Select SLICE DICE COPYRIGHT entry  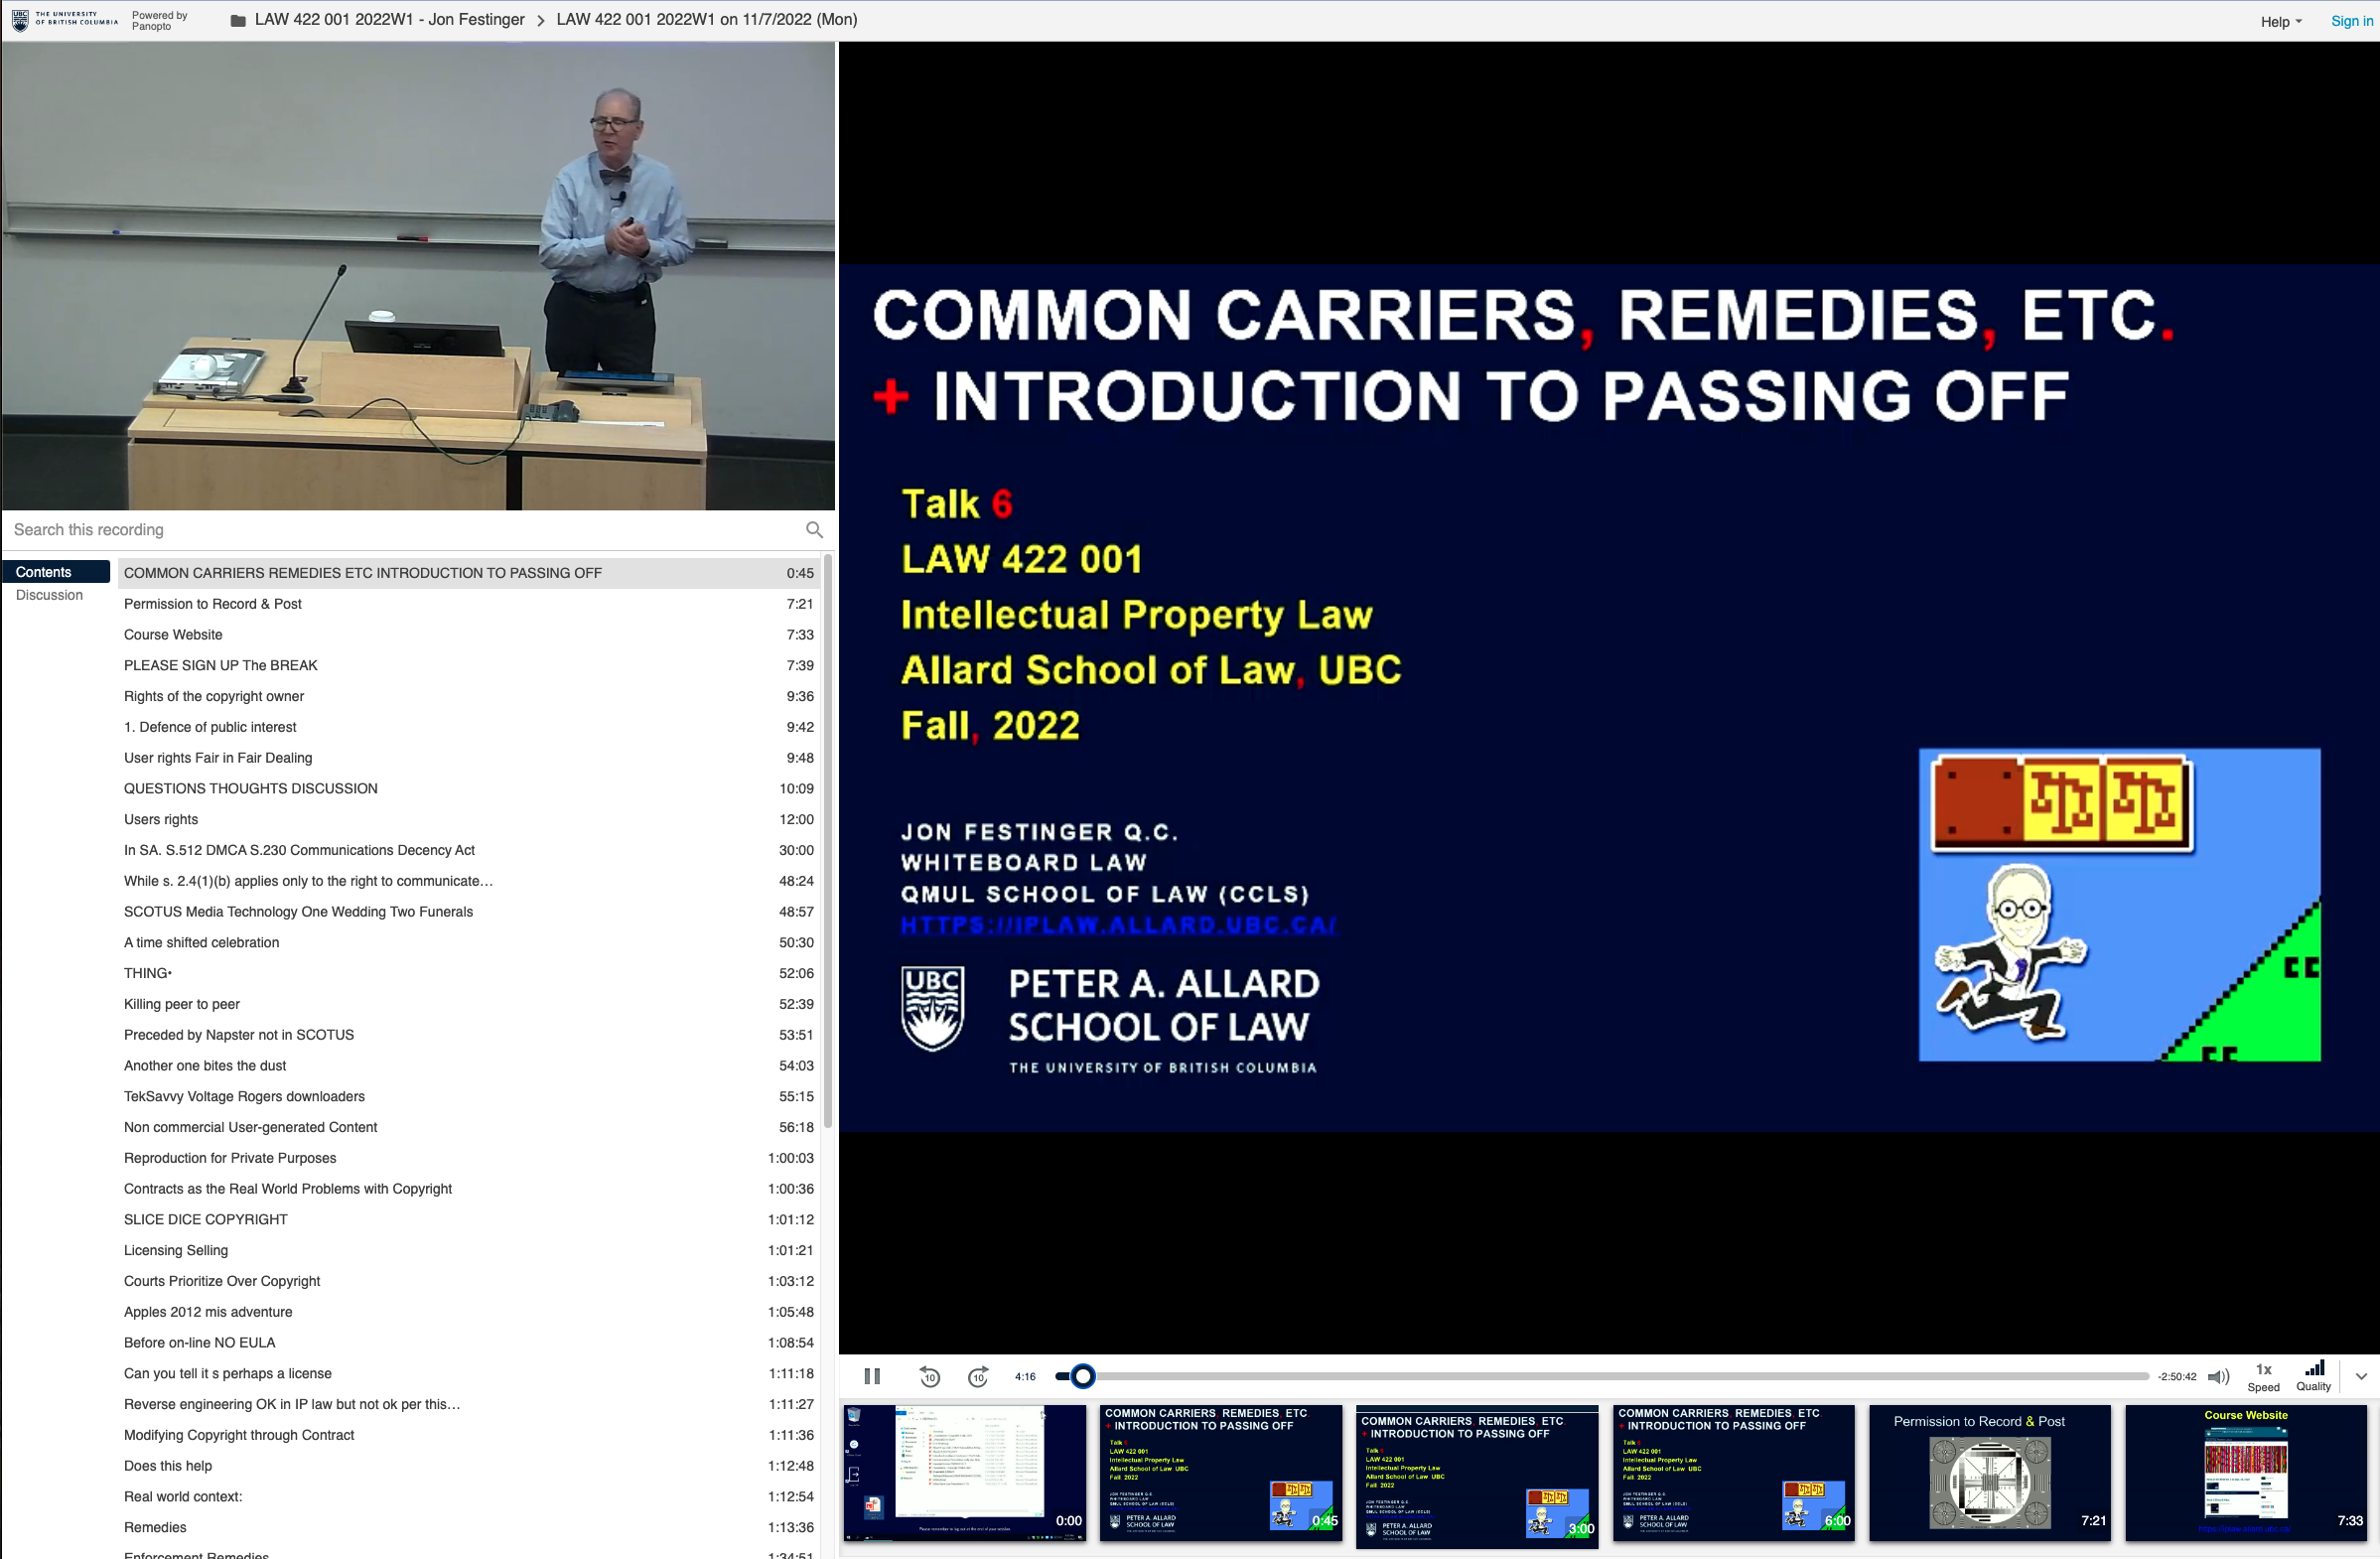coord(469,1220)
